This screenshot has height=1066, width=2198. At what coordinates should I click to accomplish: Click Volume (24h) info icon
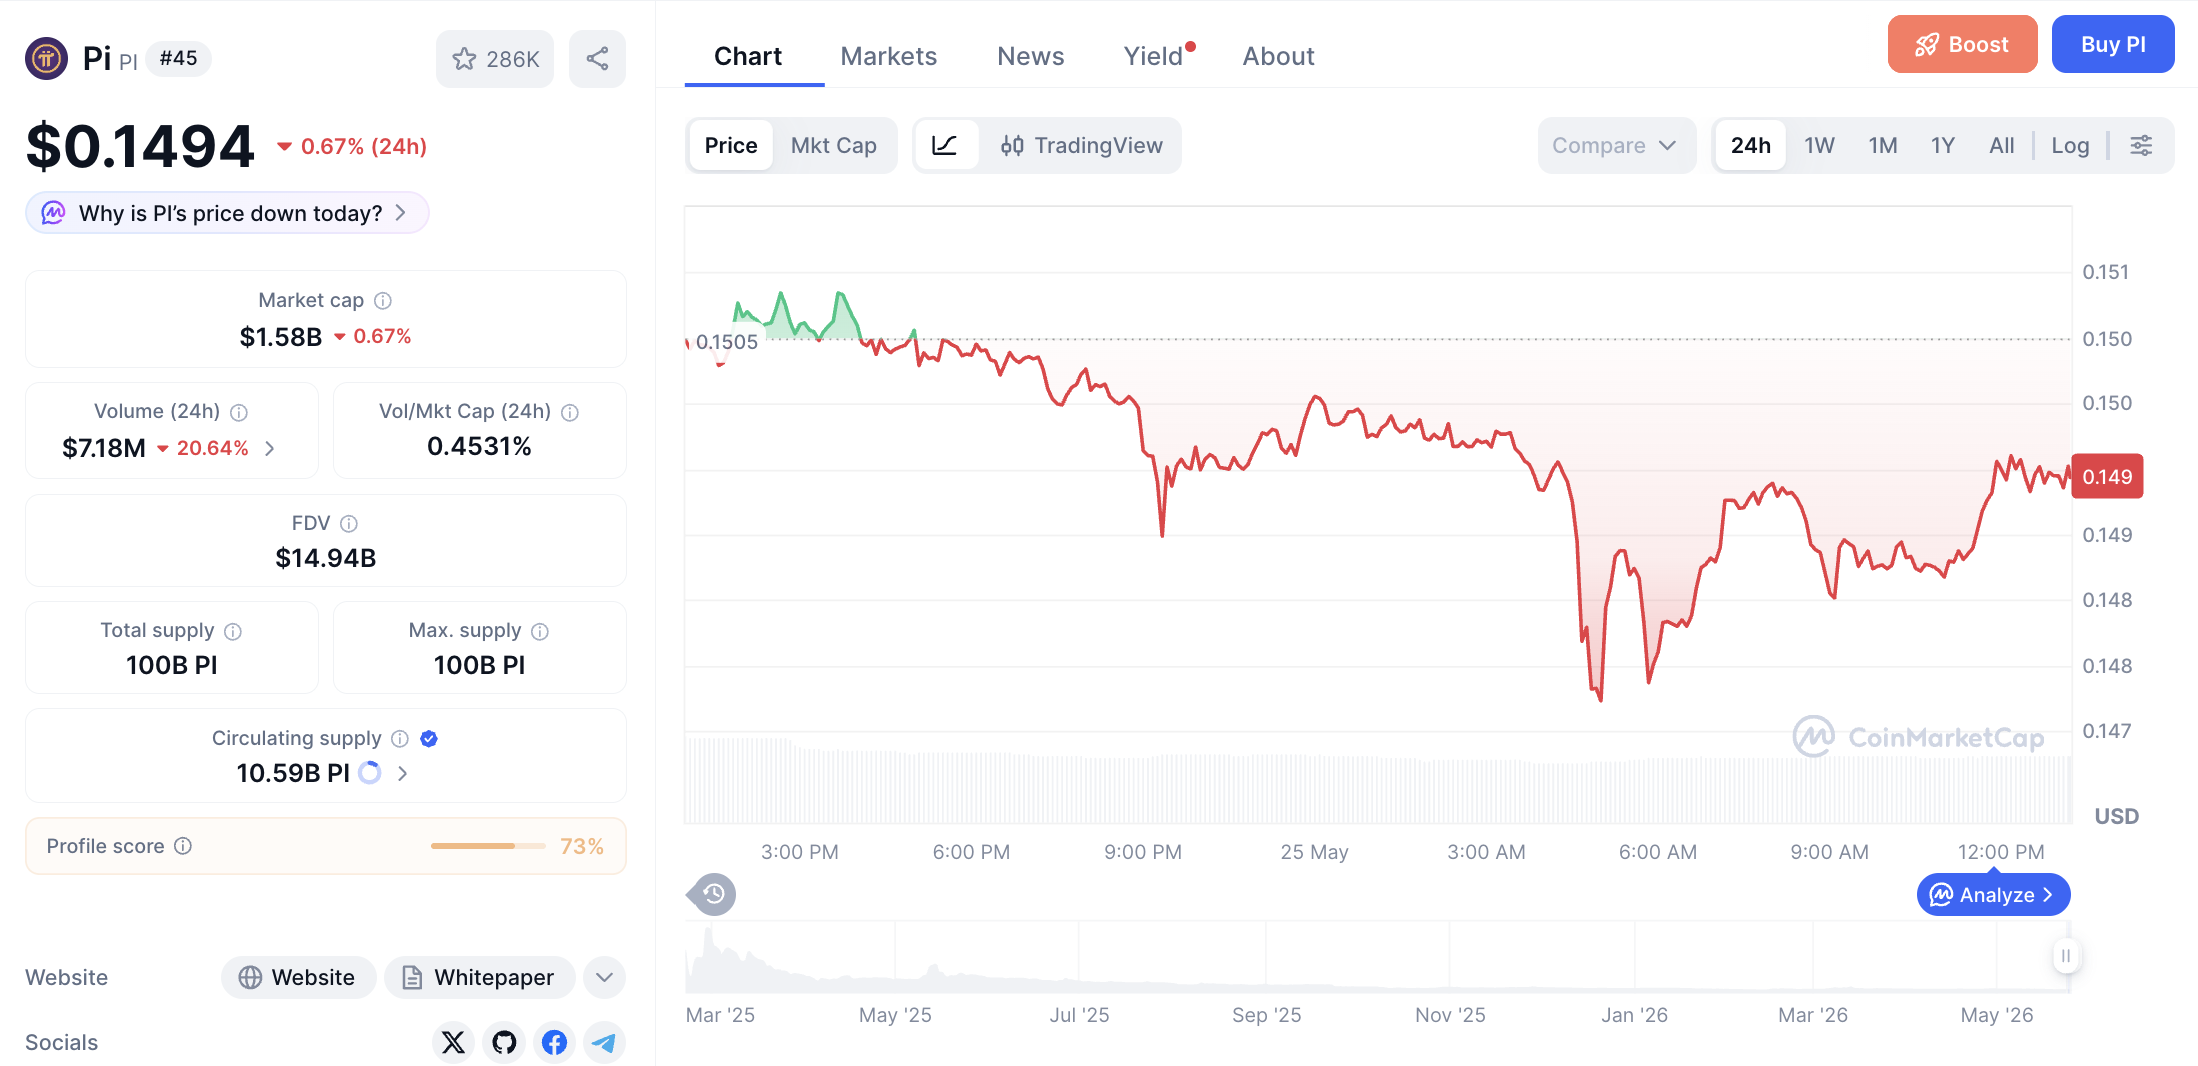click(x=239, y=412)
